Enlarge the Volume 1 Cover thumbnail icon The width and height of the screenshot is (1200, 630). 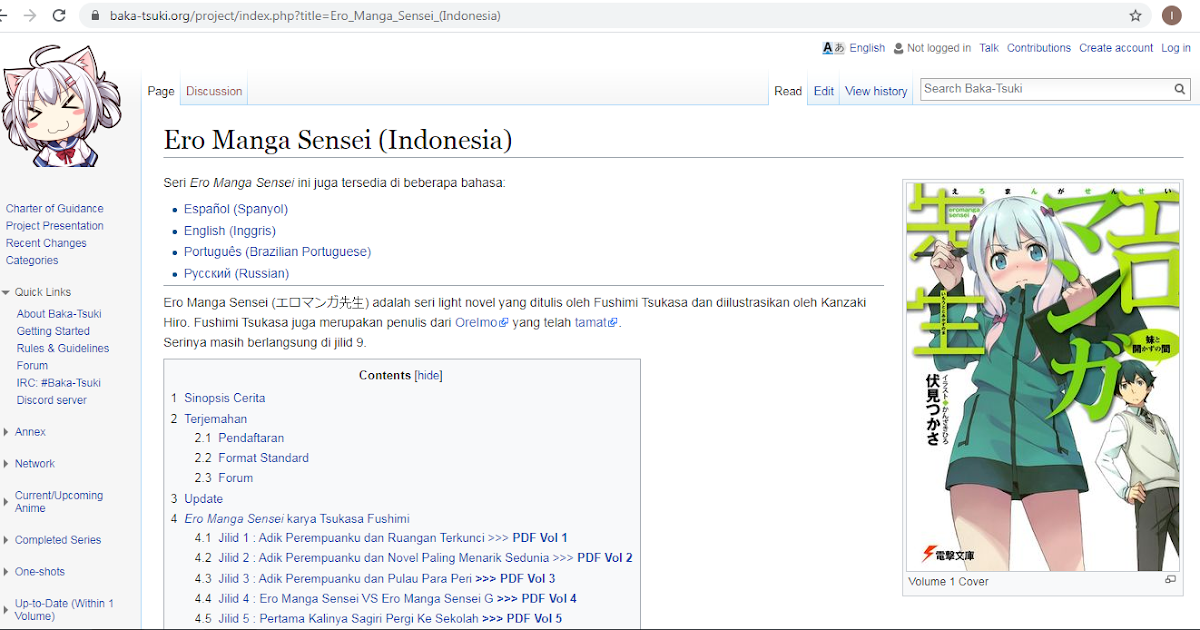1170,580
